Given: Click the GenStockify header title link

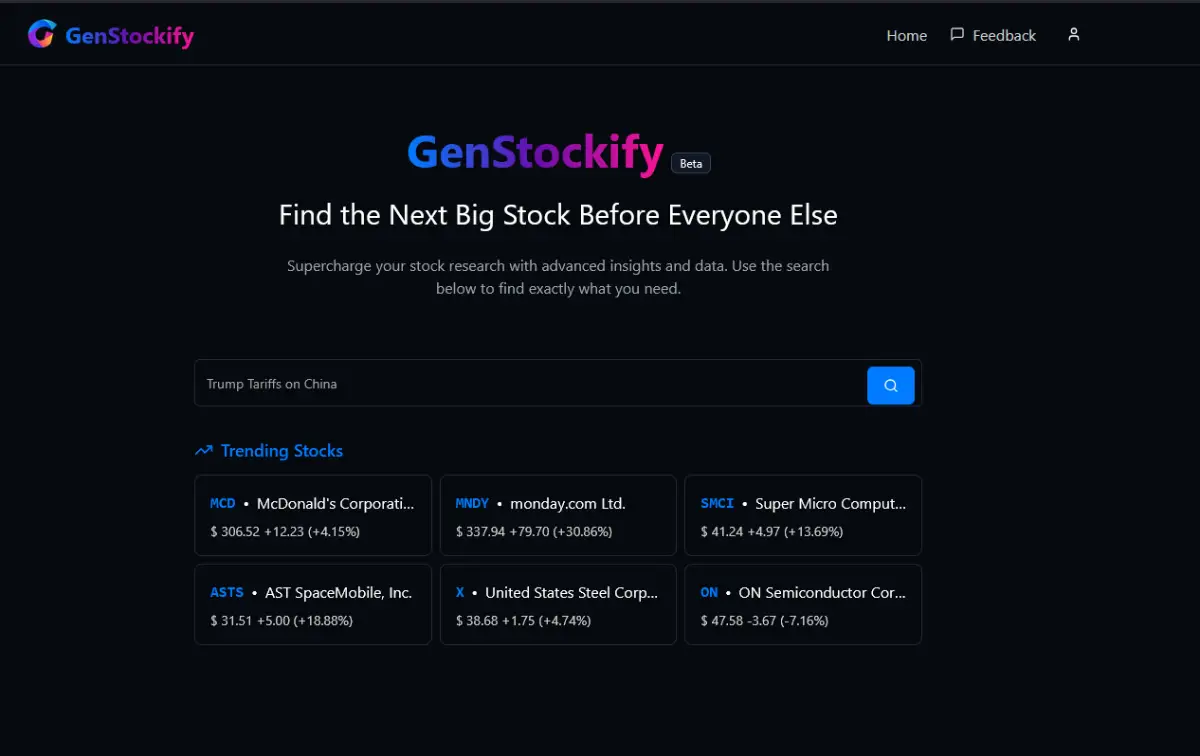Looking at the screenshot, I should 534,154.
